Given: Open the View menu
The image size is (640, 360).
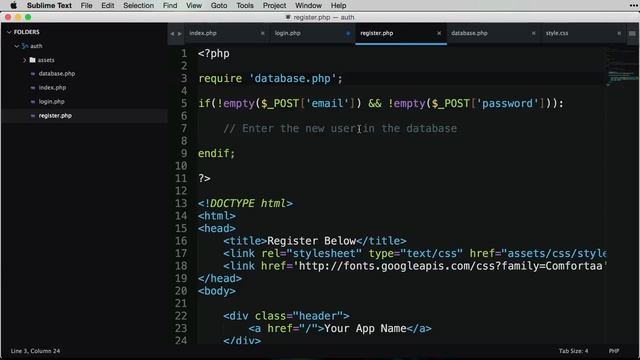Looking at the screenshot, I should (x=194, y=5).
